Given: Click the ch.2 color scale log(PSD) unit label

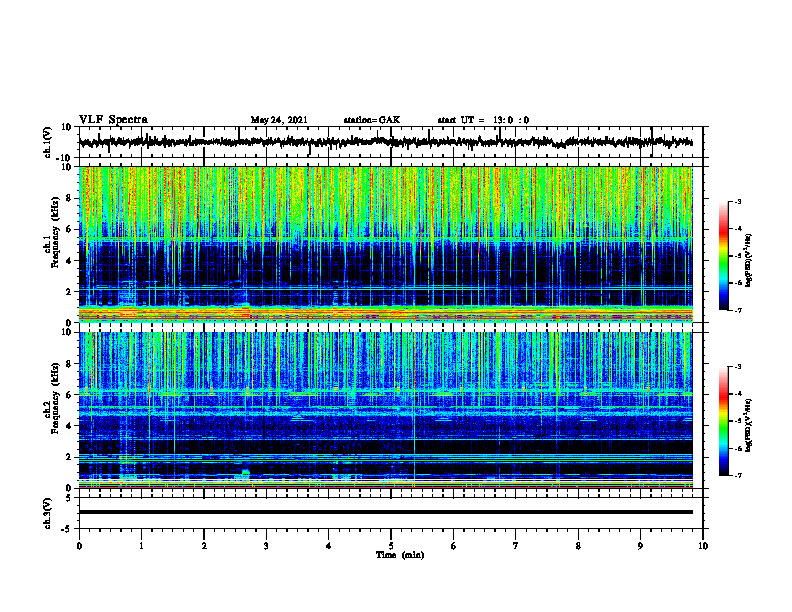Looking at the screenshot, I should pos(749,425).
